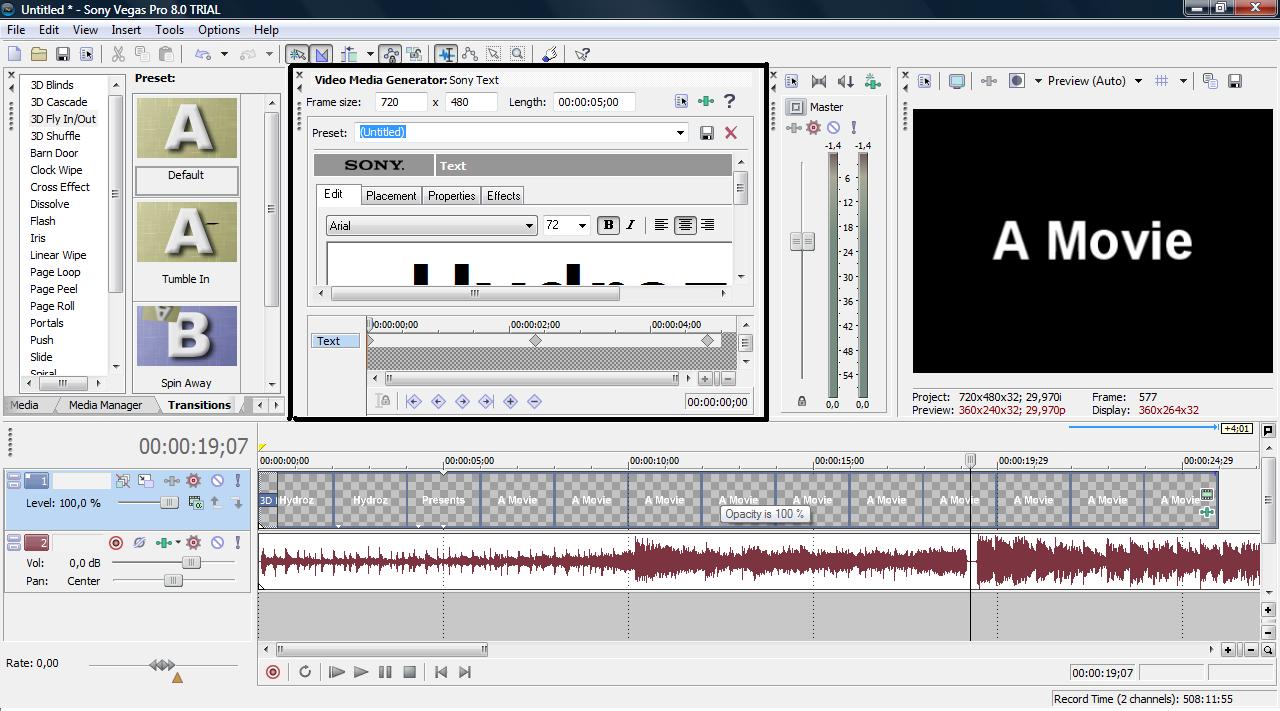Viewport: 1280px width, 711px height.
Task: Toggle bold text formatting
Action: point(608,226)
